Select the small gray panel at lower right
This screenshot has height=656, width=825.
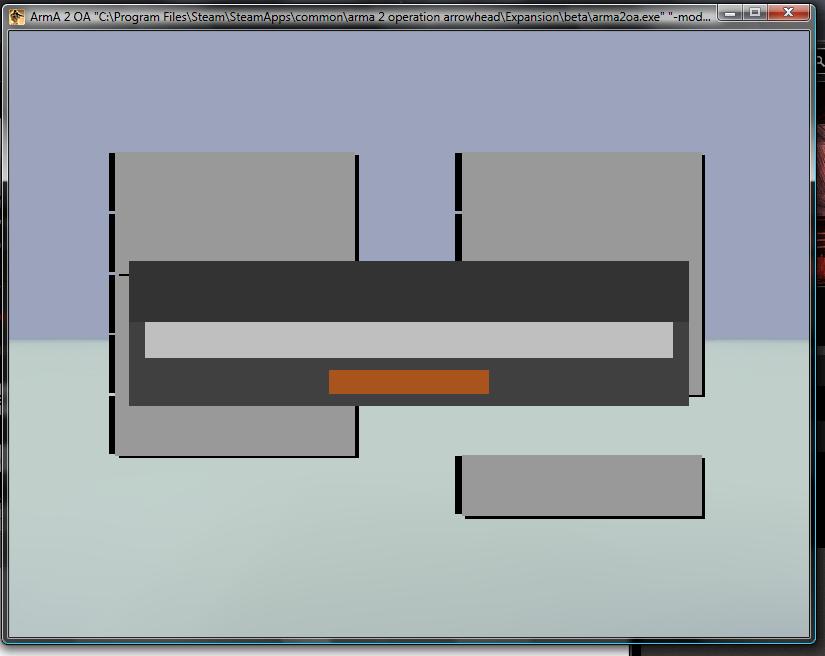tap(581, 485)
